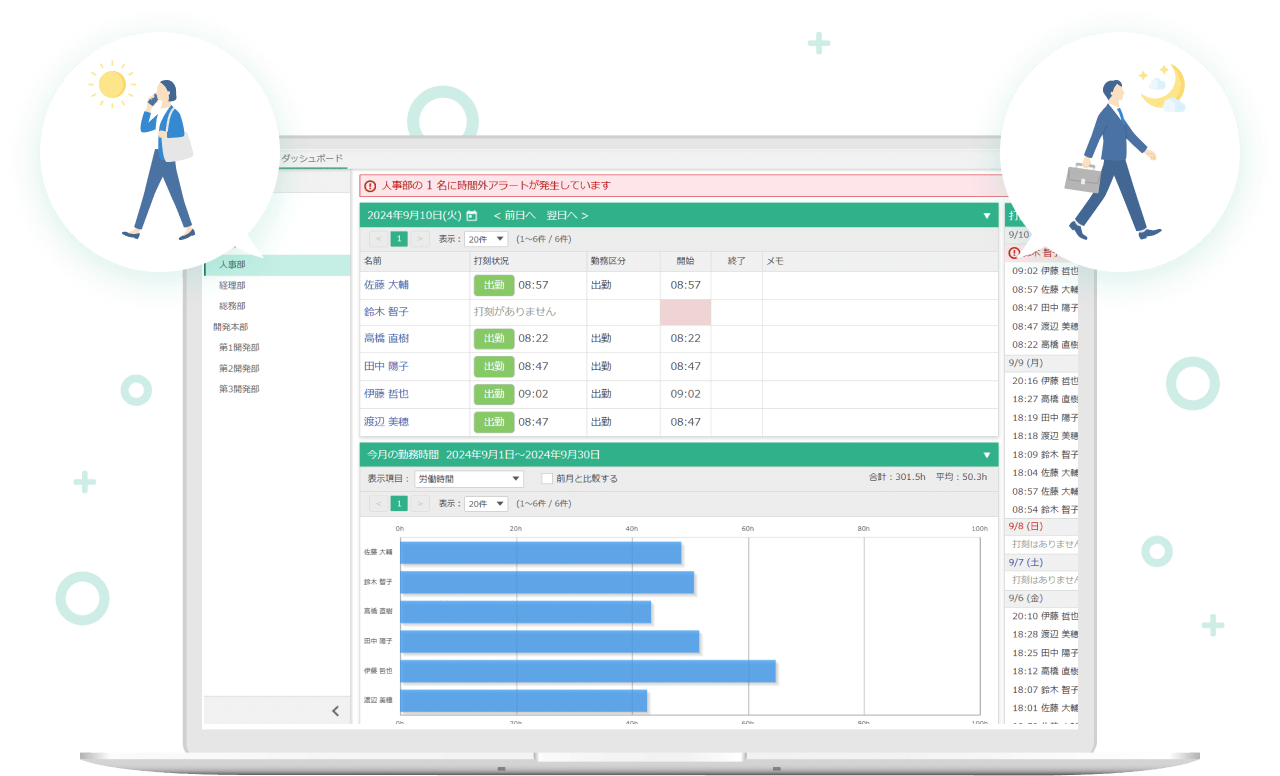Open the 20件 display count dropdown in attendance table

click(x=486, y=239)
